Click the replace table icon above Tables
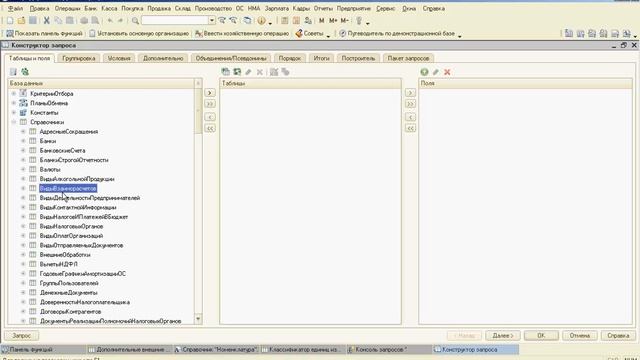 [237, 72]
